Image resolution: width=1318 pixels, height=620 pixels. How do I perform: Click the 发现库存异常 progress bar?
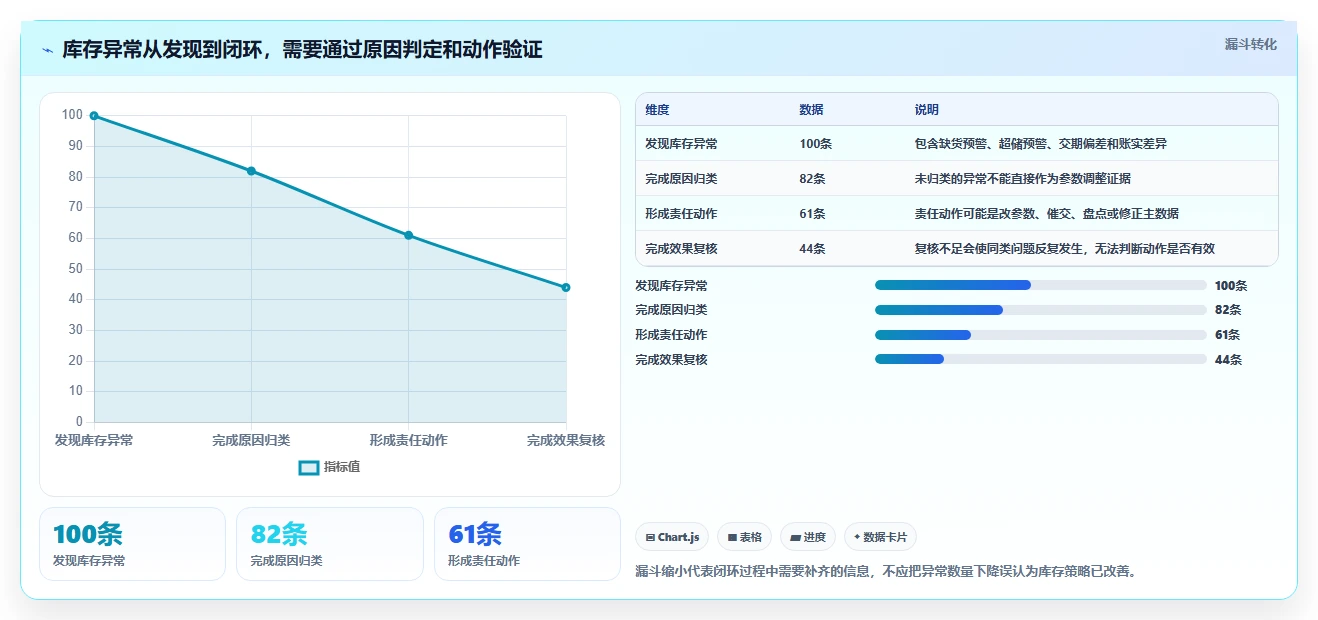1041,285
